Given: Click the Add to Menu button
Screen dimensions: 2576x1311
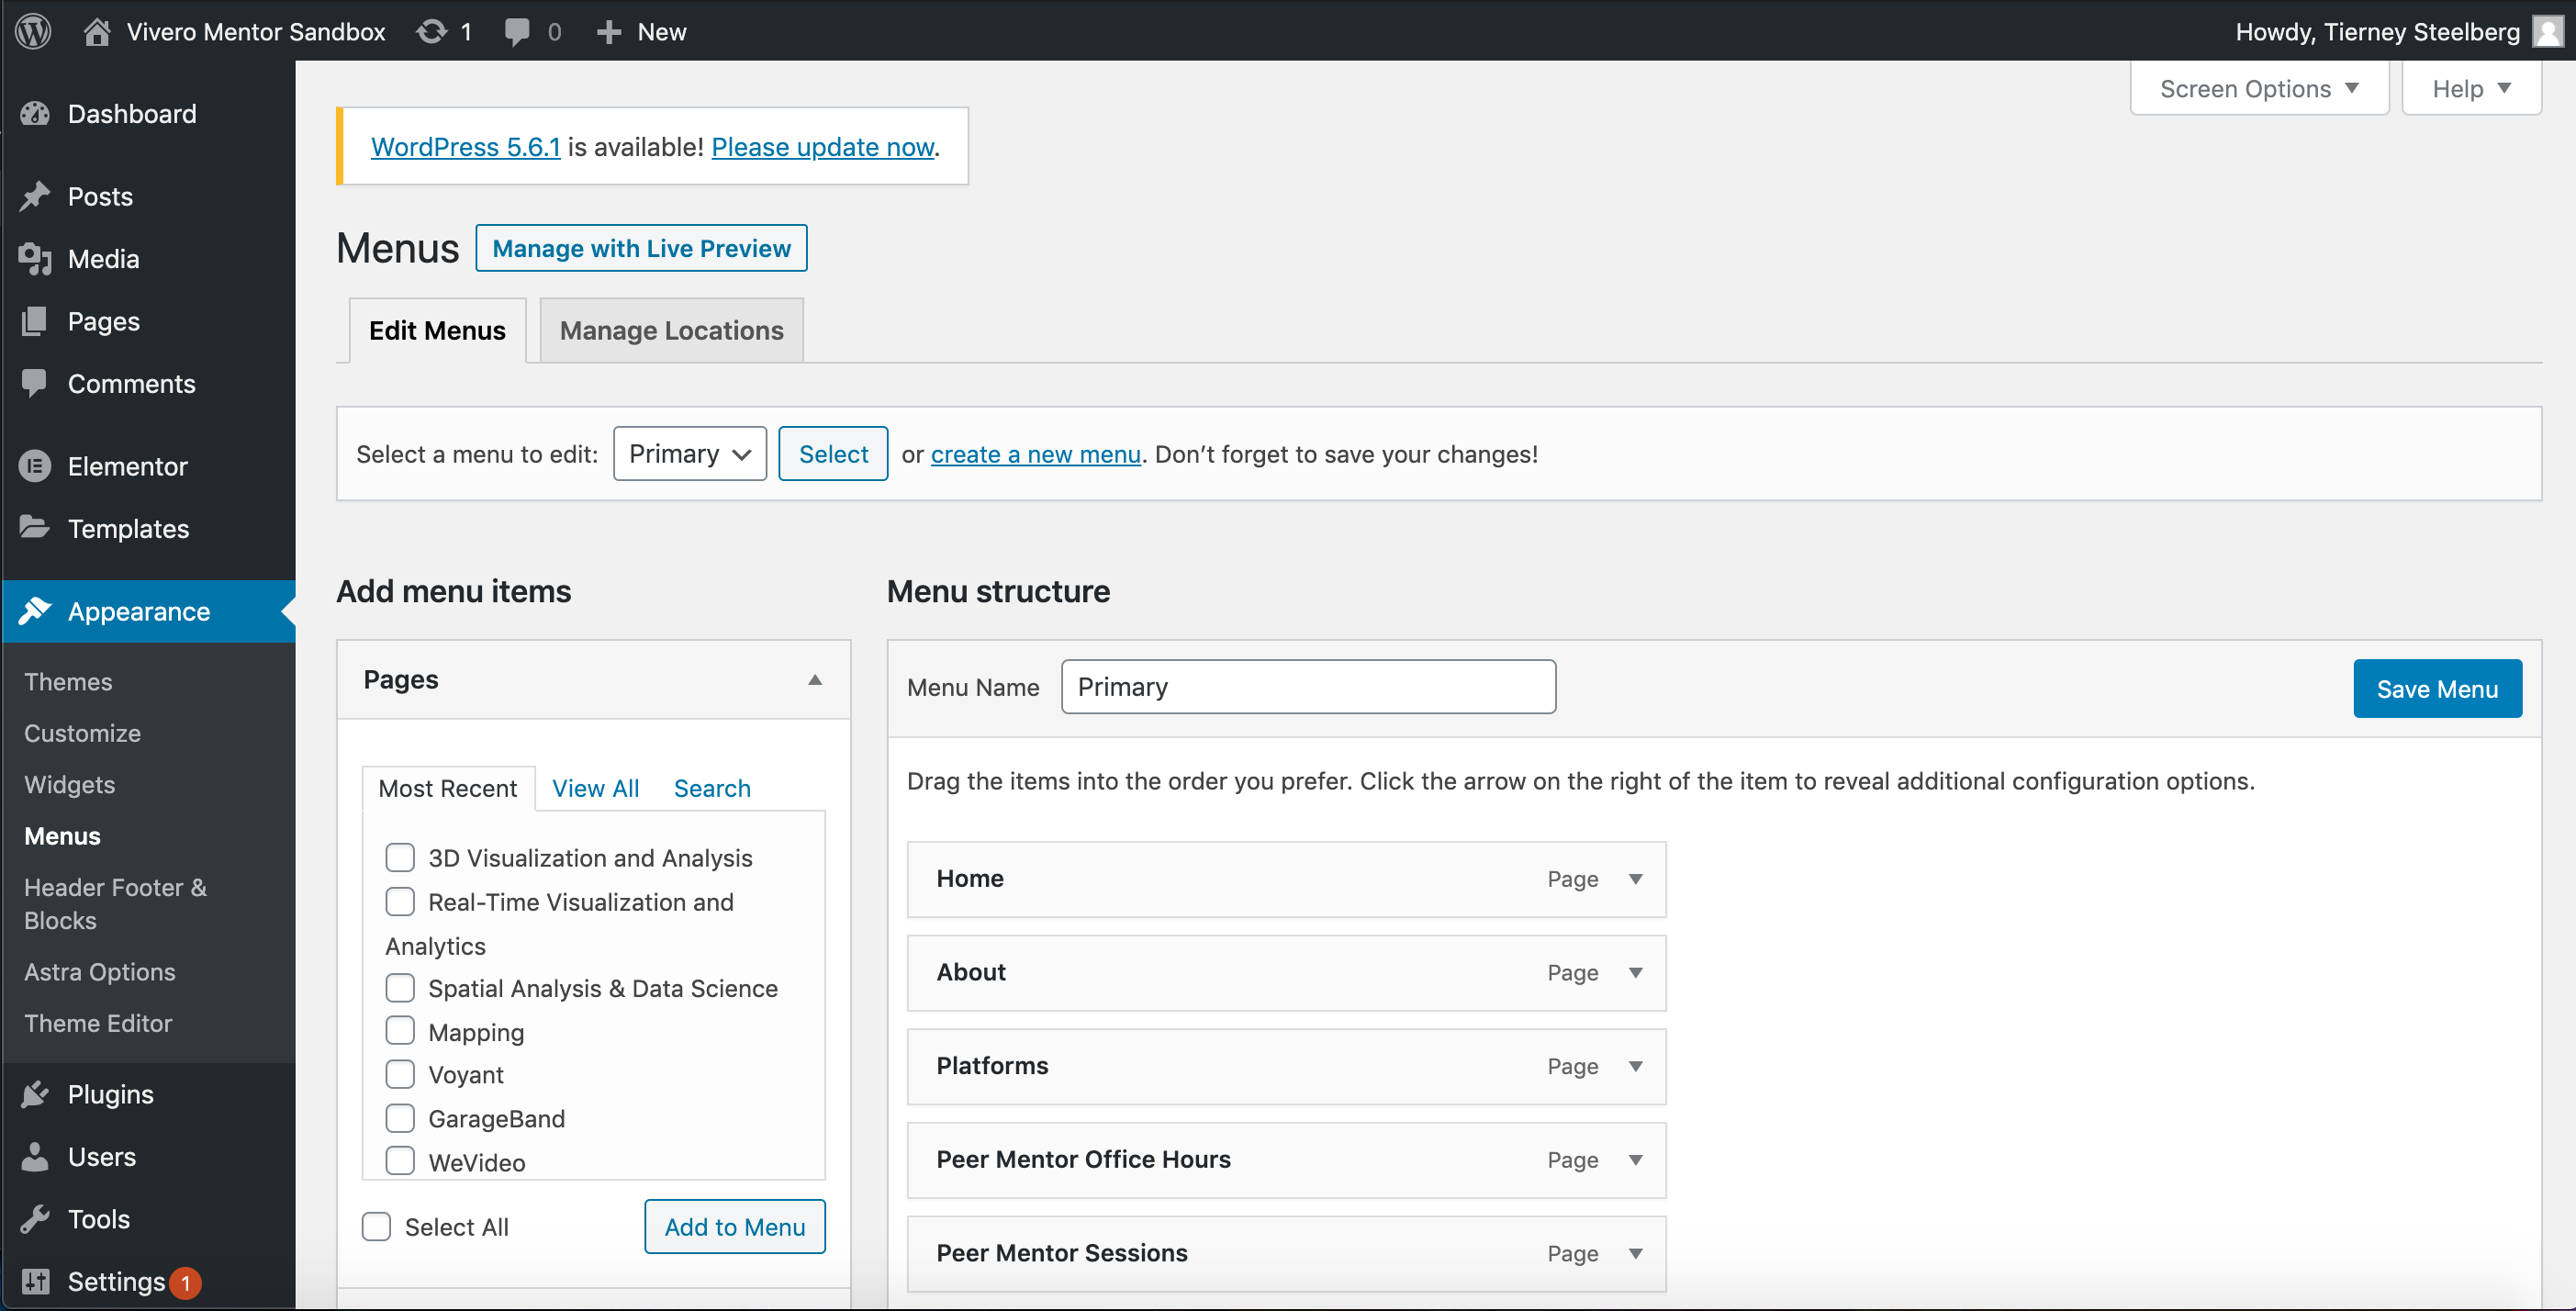Looking at the screenshot, I should (734, 1227).
